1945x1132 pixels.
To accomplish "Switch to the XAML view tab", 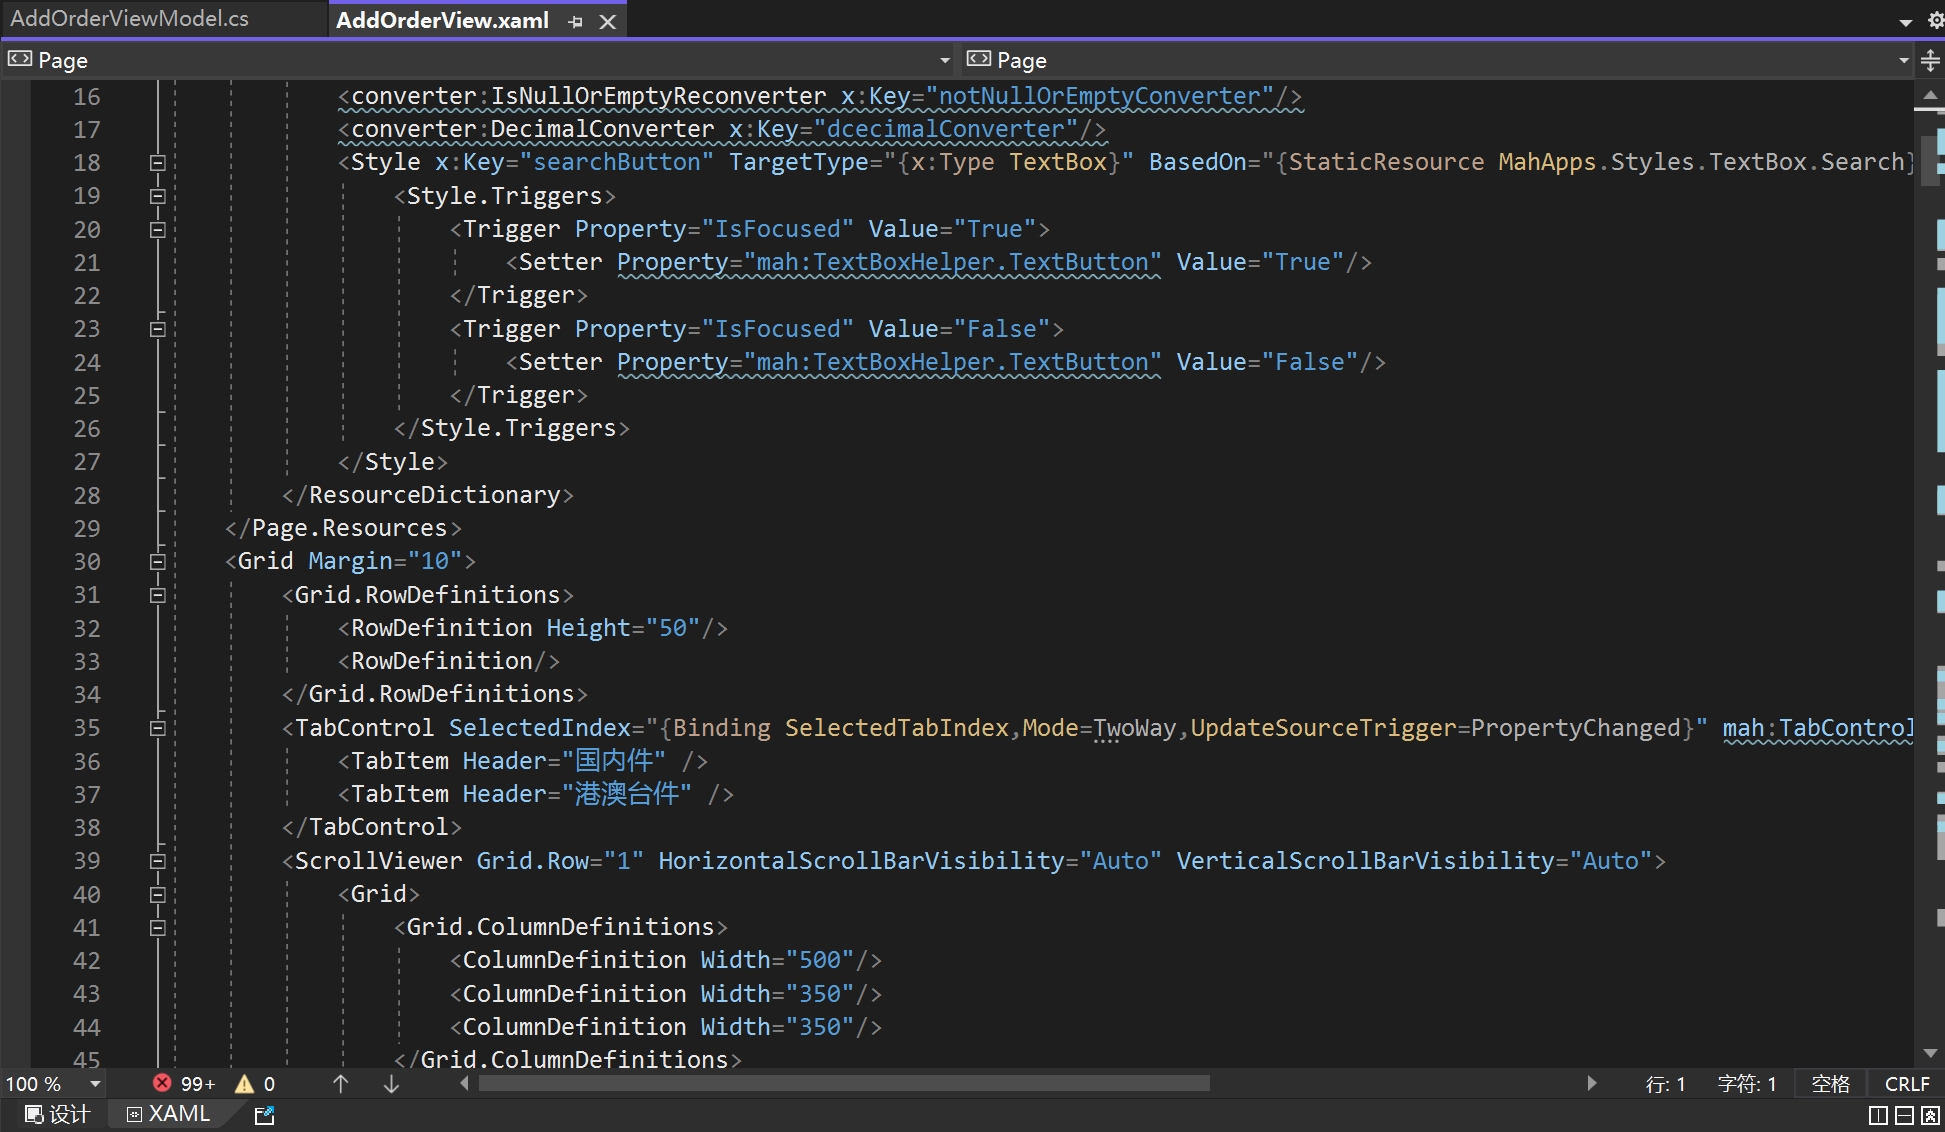I will (169, 1114).
